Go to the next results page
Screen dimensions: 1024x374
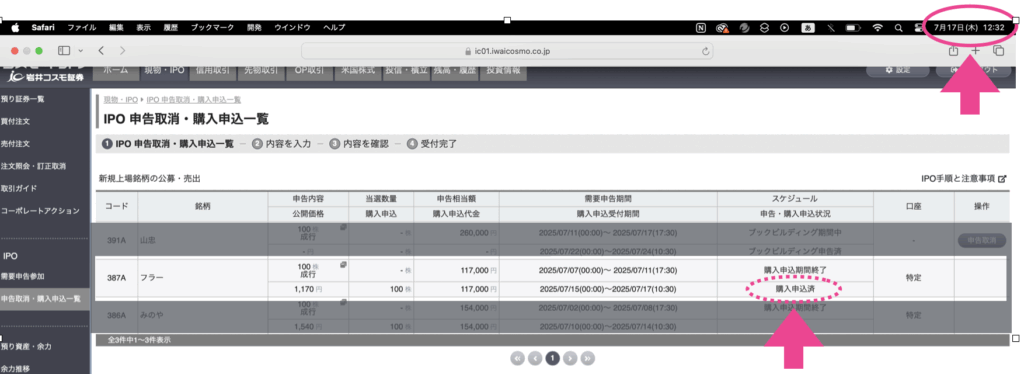(570, 358)
